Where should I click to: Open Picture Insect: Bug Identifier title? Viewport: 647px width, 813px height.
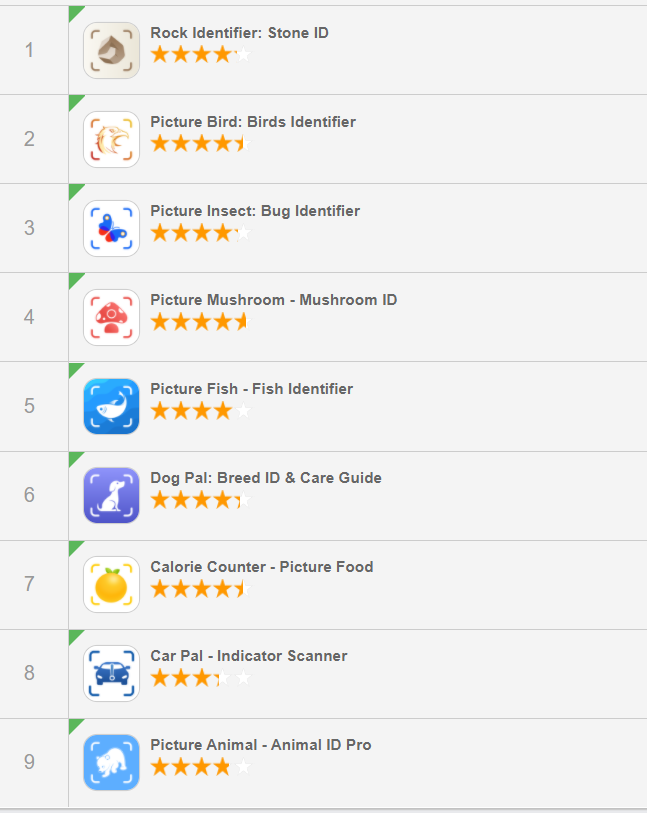254,211
